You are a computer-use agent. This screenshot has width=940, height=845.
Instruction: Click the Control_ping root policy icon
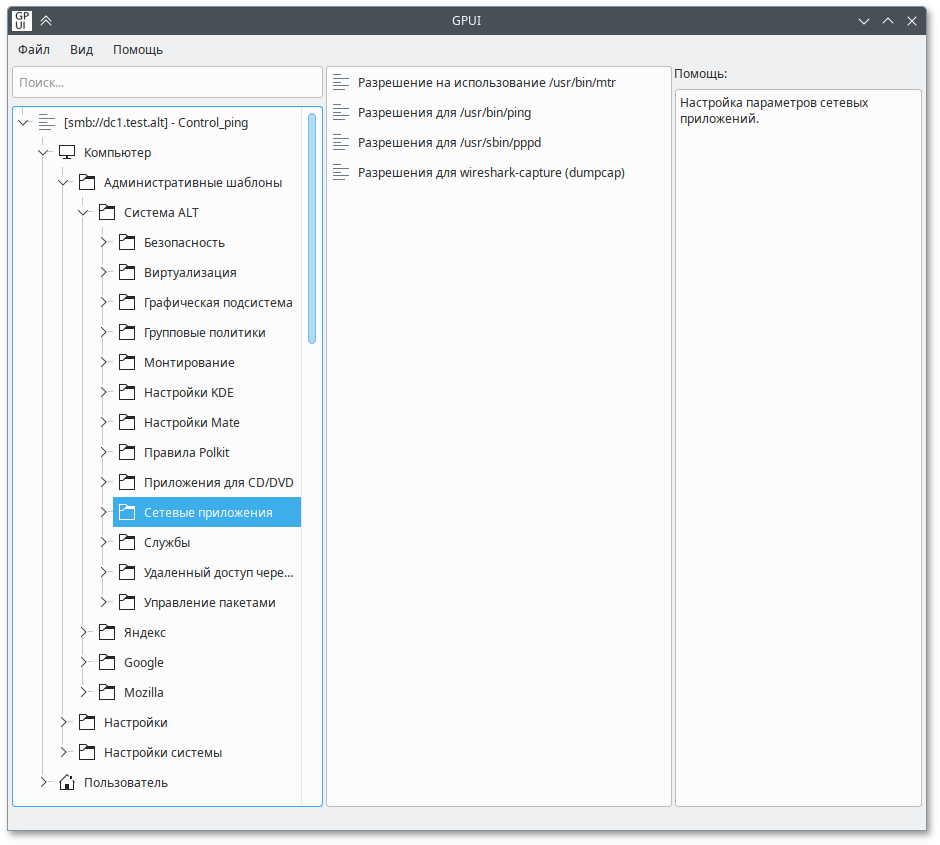(46, 122)
